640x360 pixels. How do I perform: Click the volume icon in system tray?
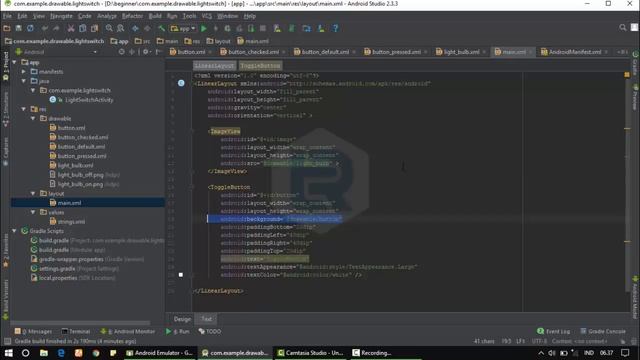(552, 353)
